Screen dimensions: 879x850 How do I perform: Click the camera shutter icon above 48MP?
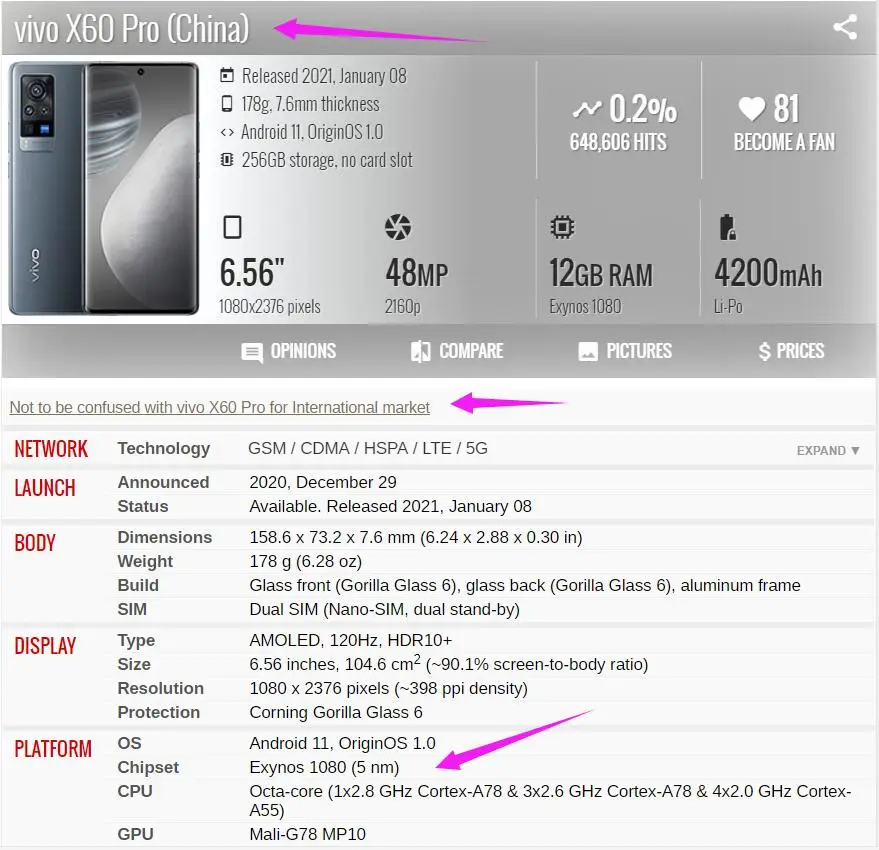[398, 227]
